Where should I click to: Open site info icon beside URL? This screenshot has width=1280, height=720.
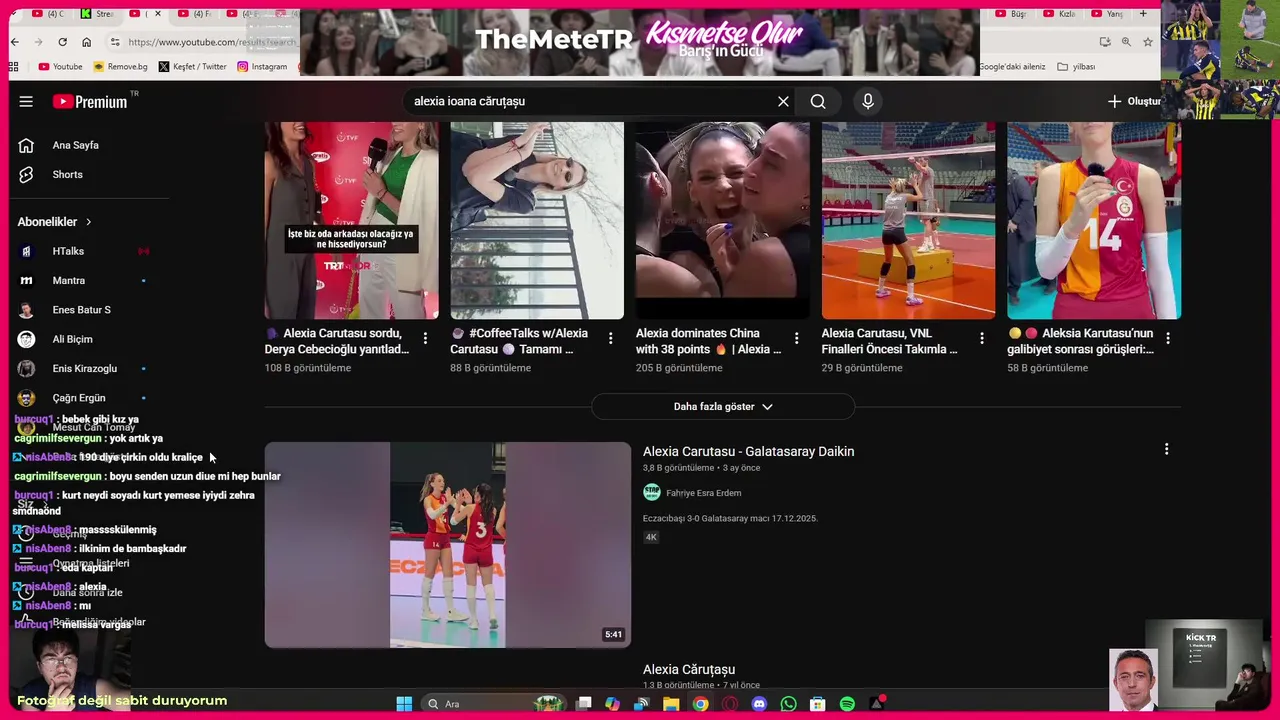point(115,42)
